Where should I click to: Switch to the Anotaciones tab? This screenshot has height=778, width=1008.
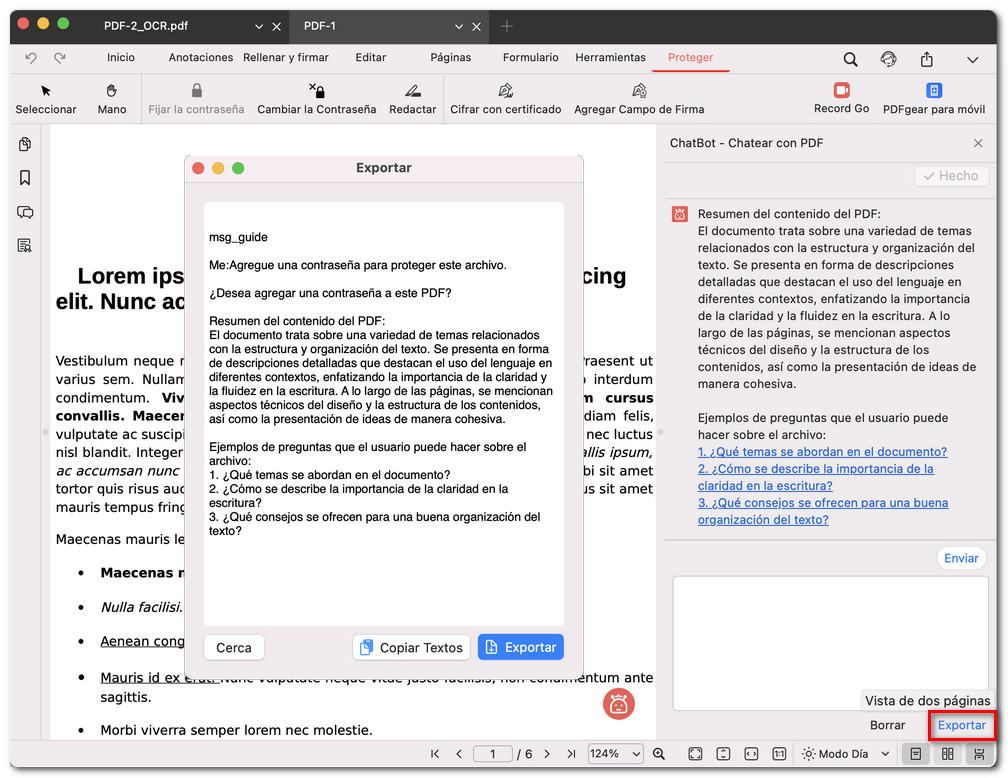[200, 58]
